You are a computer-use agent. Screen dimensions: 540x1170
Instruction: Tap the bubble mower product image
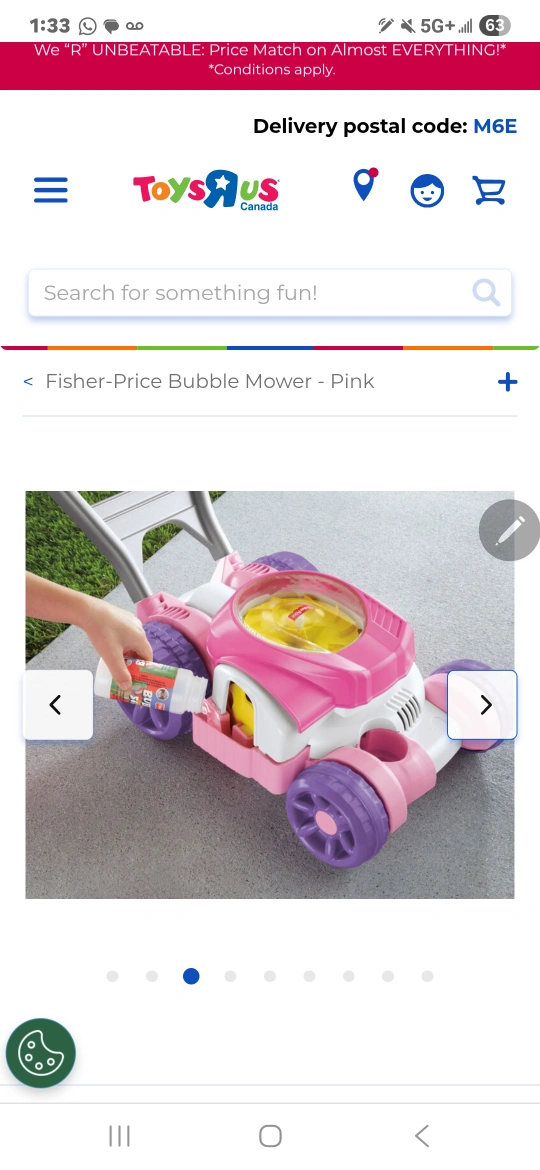pyautogui.click(x=270, y=695)
